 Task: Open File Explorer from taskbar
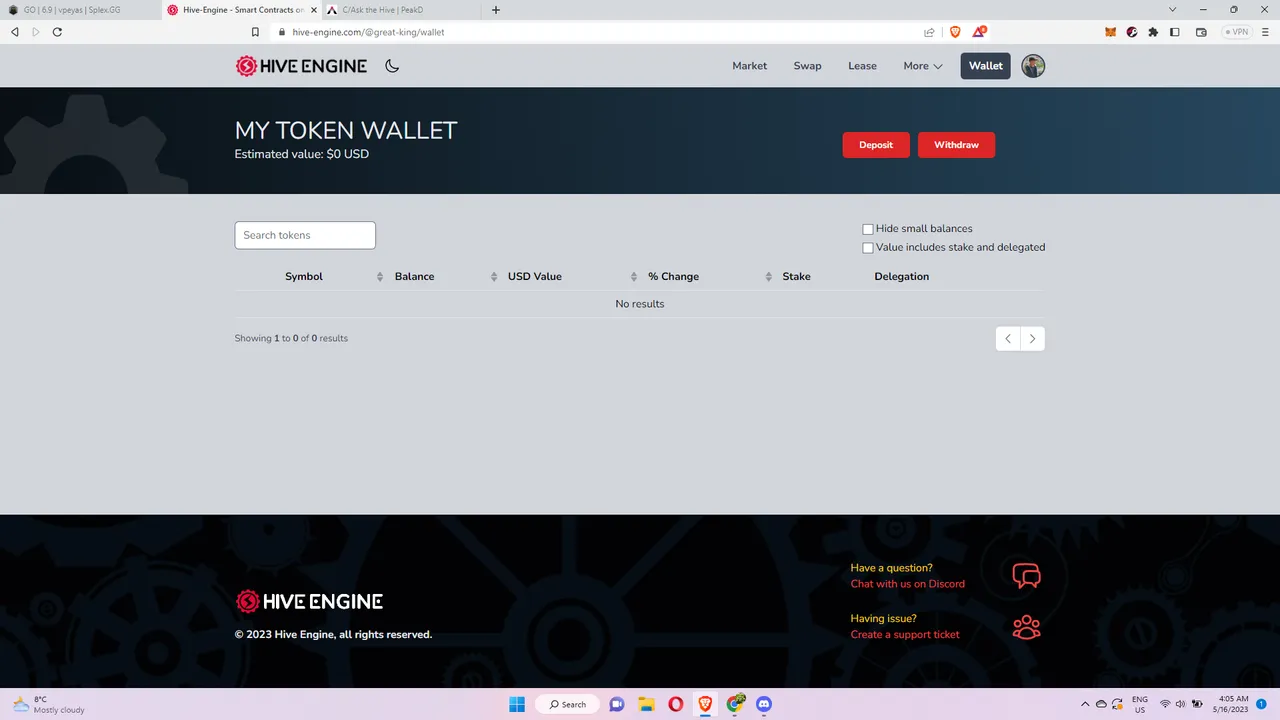point(646,704)
